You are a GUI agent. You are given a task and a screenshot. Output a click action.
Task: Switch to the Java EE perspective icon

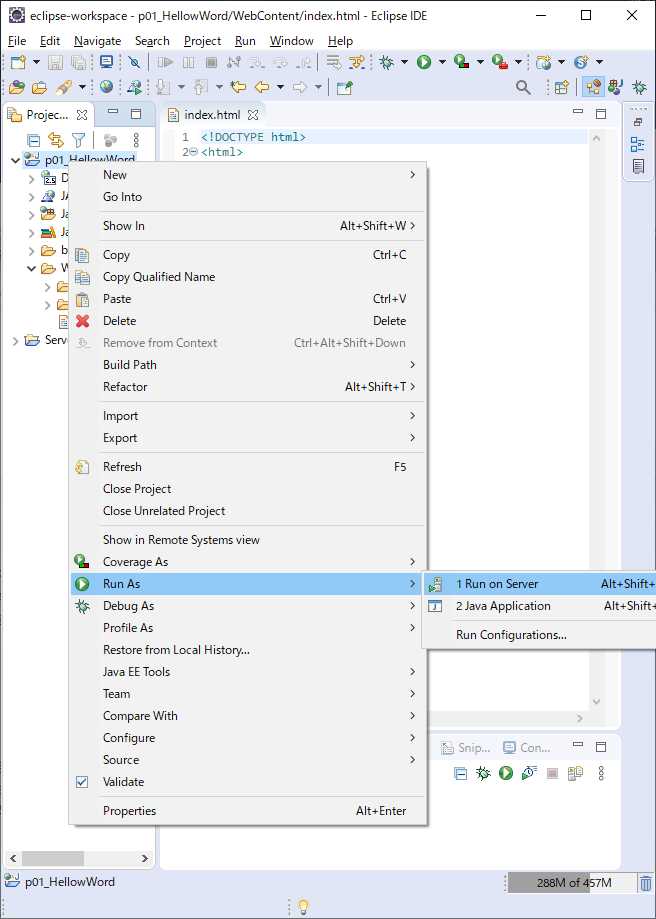pyautogui.click(x=593, y=87)
